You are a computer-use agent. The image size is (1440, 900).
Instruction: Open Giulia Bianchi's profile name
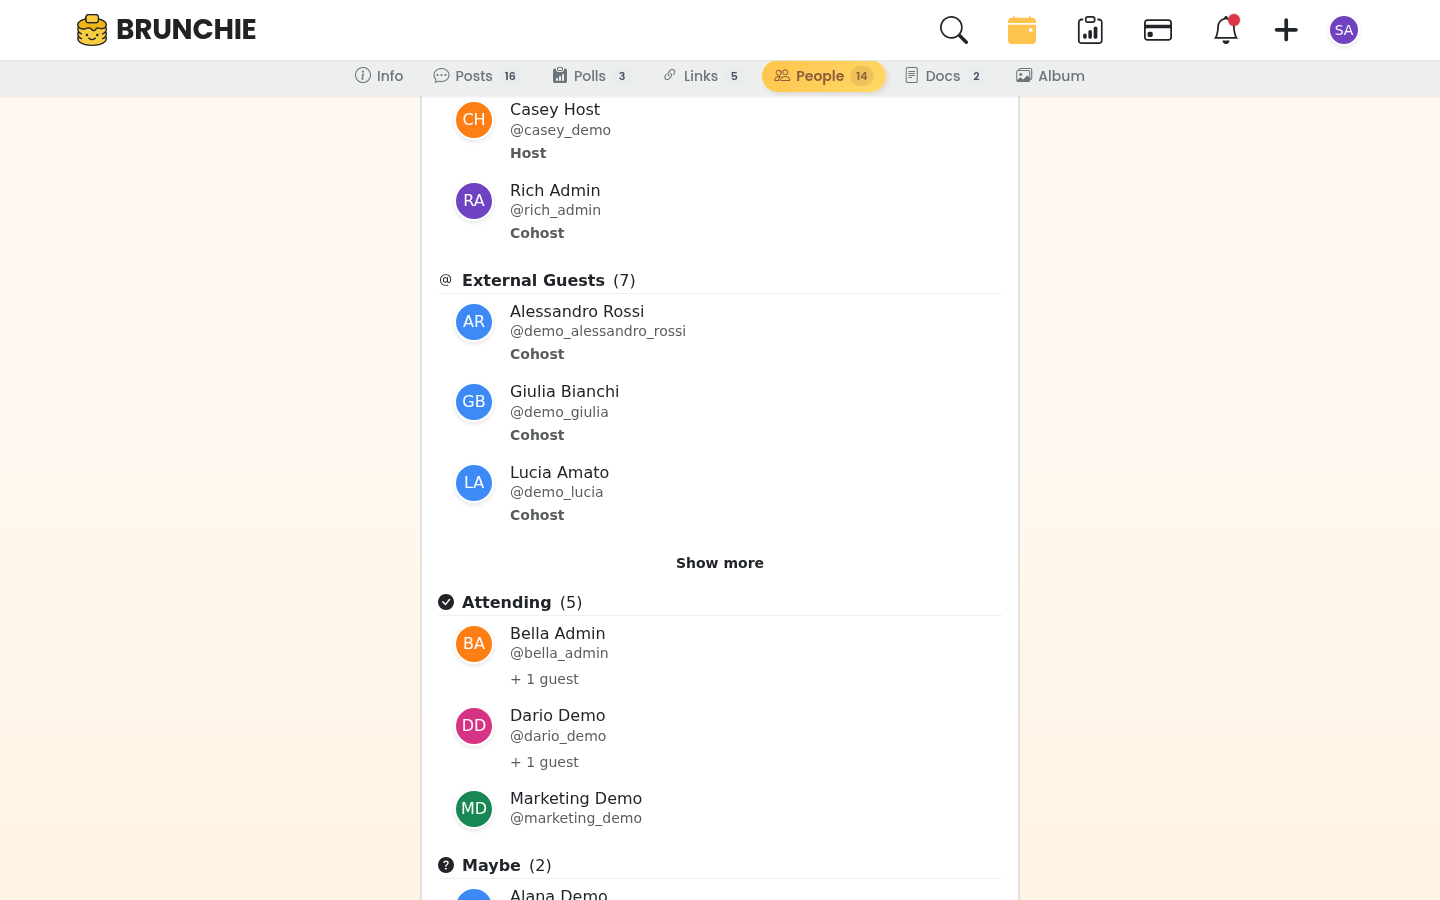tap(564, 391)
